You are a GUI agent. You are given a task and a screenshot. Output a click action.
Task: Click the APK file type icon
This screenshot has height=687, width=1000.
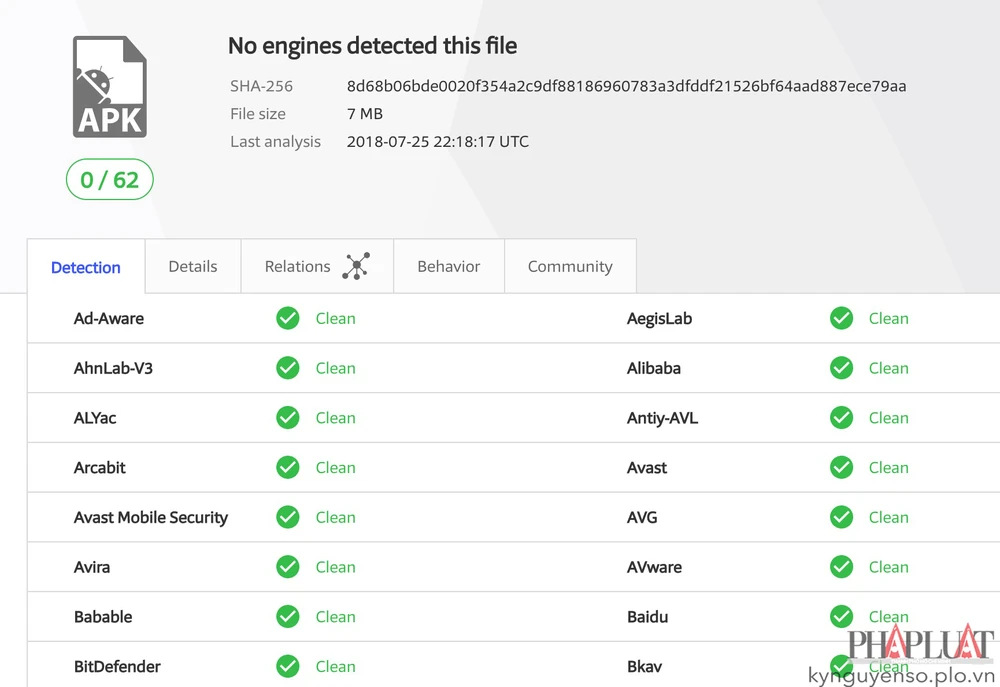pos(110,87)
